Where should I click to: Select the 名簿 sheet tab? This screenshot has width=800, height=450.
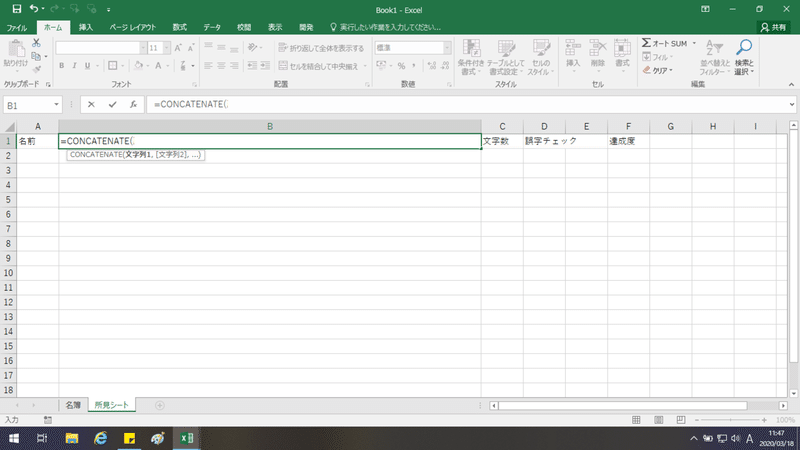[73, 405]
